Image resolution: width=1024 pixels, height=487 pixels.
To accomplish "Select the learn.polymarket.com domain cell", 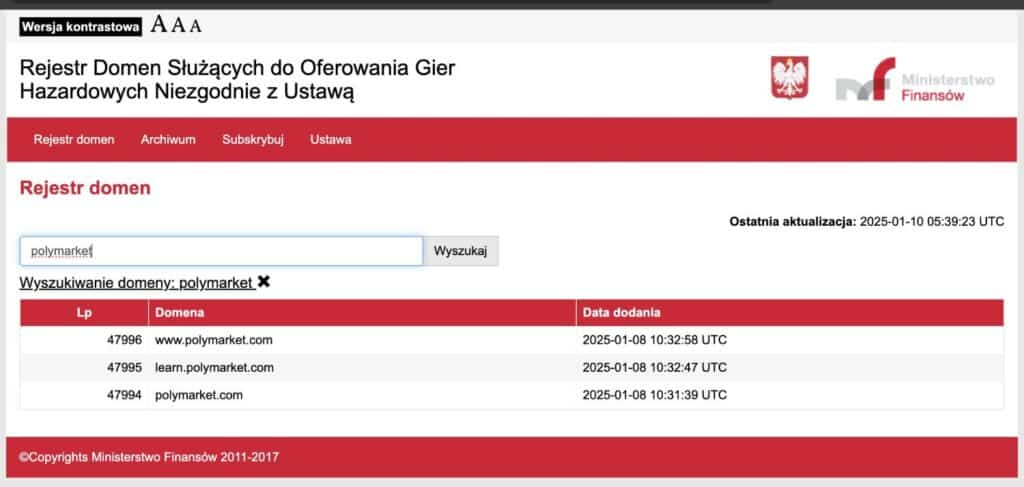I will [x=362, y=368].
